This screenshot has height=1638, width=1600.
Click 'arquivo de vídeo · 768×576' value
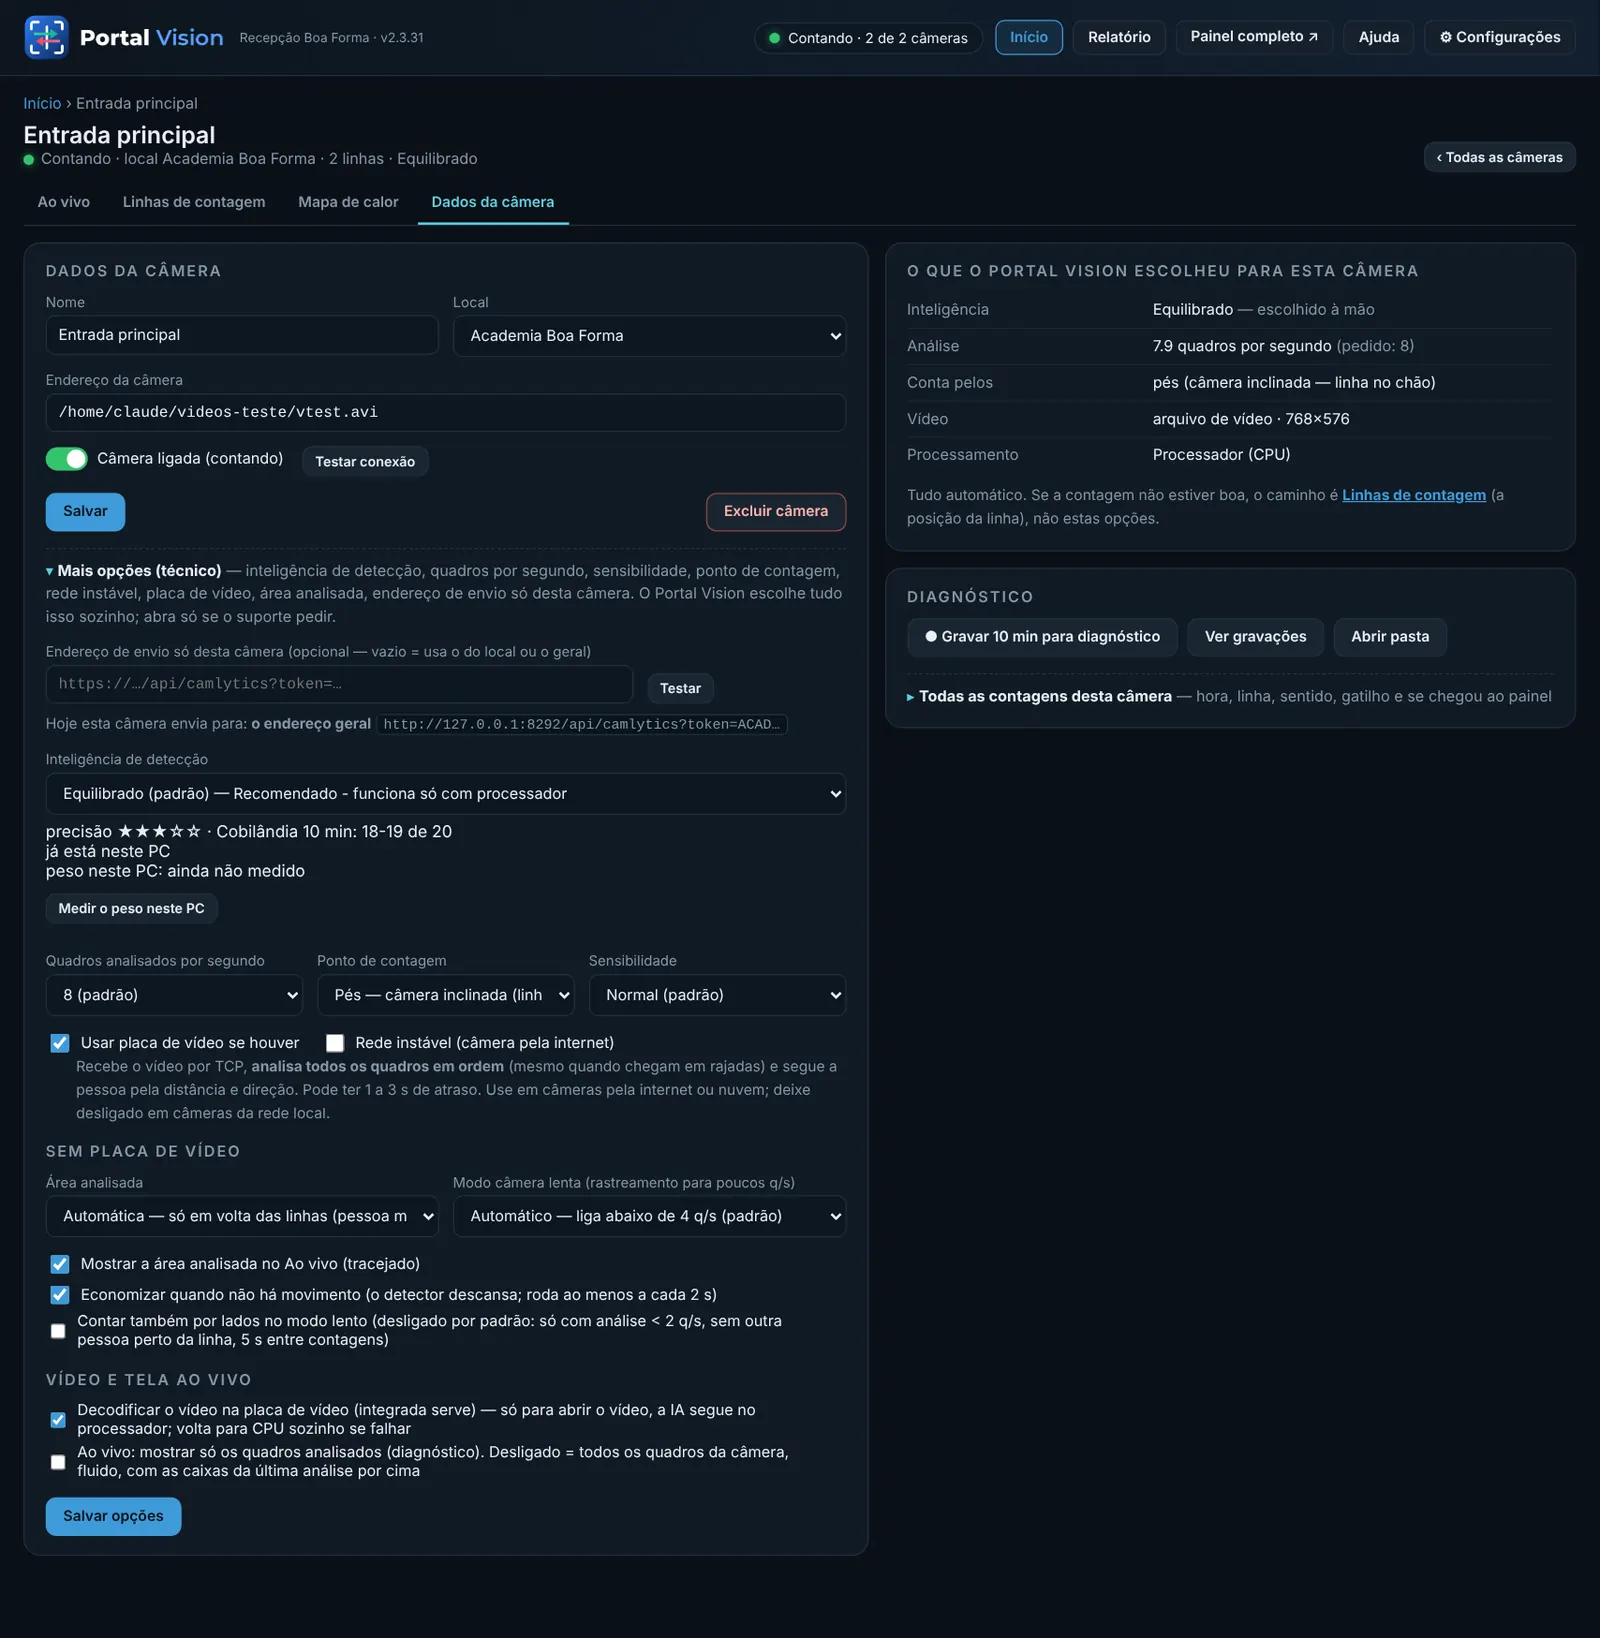point(1250,419)
